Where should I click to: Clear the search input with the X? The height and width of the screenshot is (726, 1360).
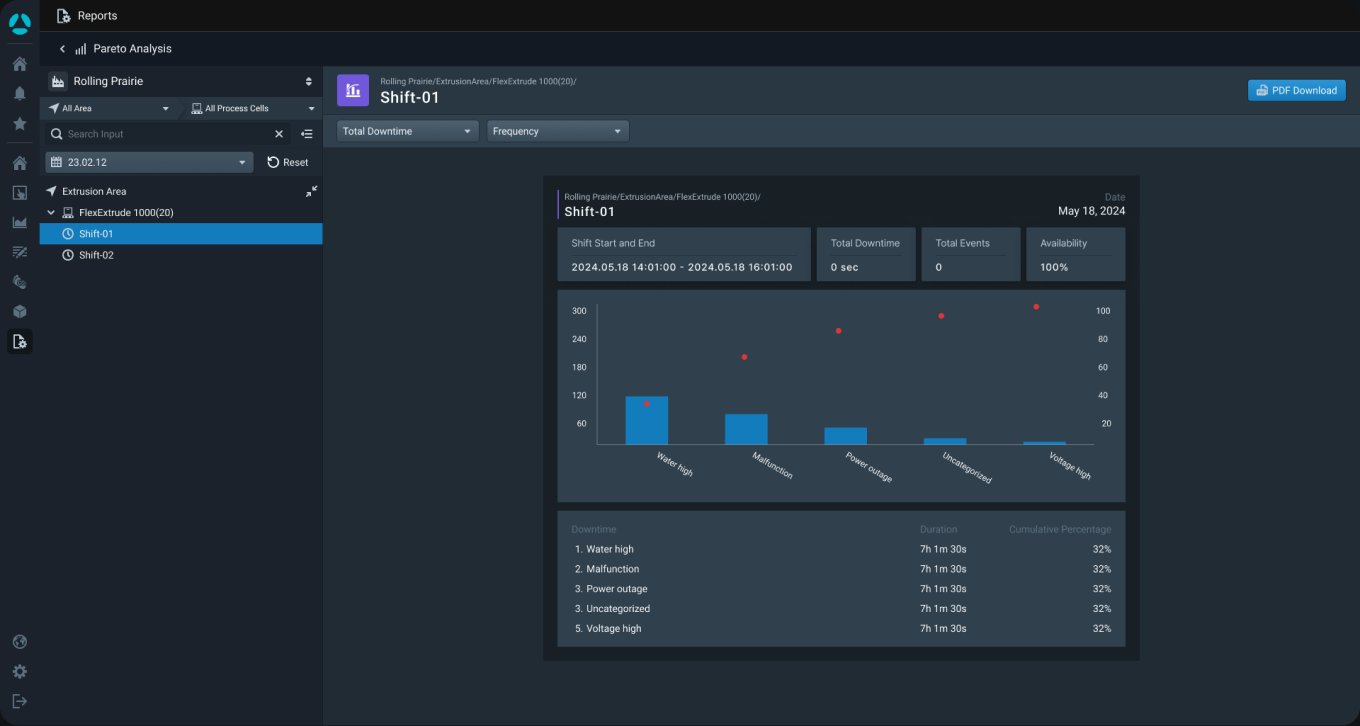point(279,134)
